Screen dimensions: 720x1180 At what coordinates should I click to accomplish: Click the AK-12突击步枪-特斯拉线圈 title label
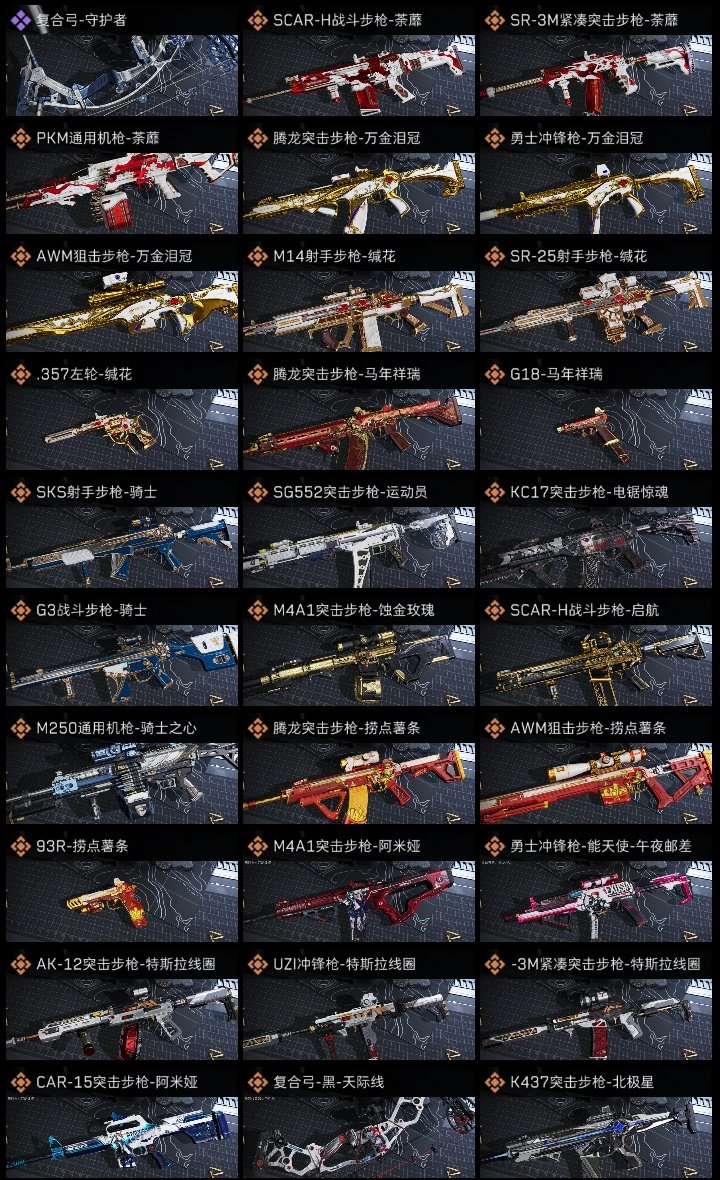point(126,964)
